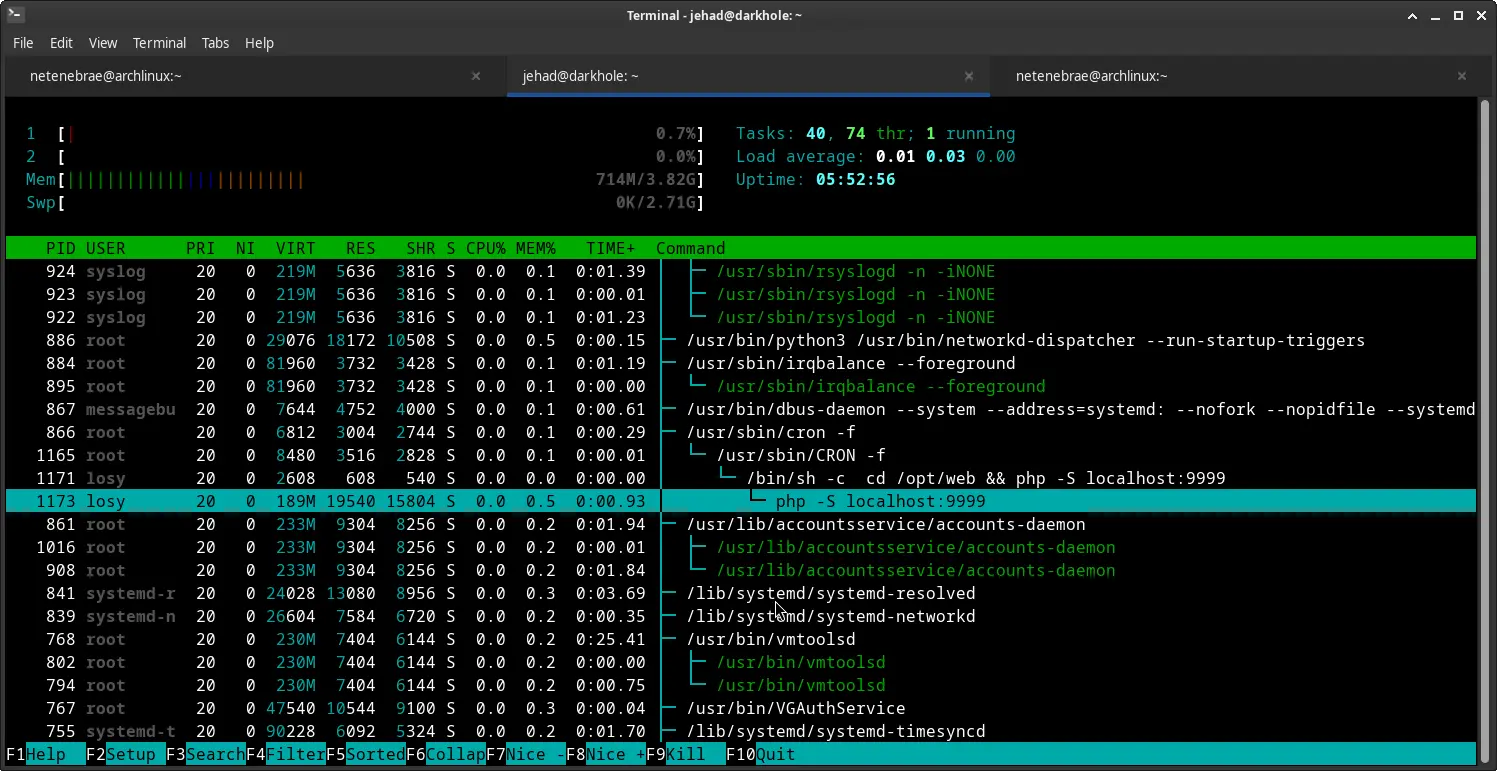Click the terminal icon in the title bar
The height and width of the screenshot is (771, 1497).
pos(14,15)
